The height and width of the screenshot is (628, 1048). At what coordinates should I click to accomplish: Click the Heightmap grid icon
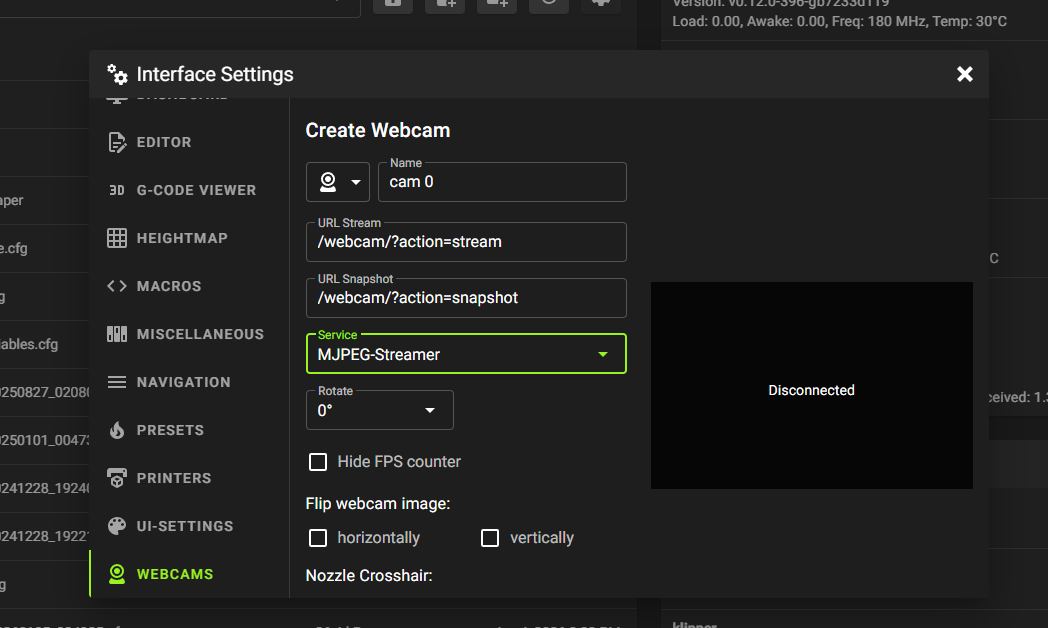117,238
